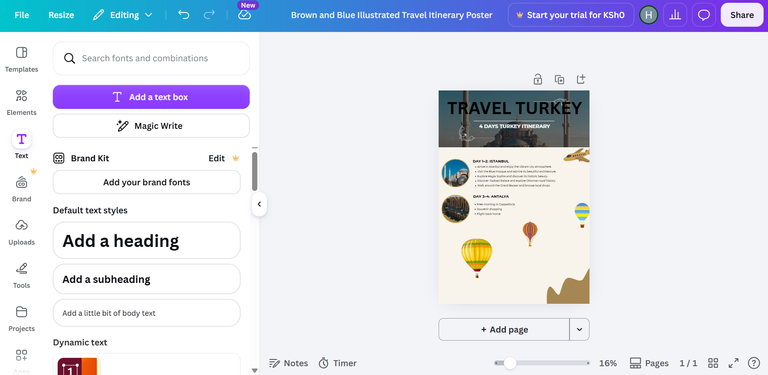The width and height of the screenshot is (768, 375).
Task: Click the dynamic text page number thumbnail
Action: (x=79, y=366)
